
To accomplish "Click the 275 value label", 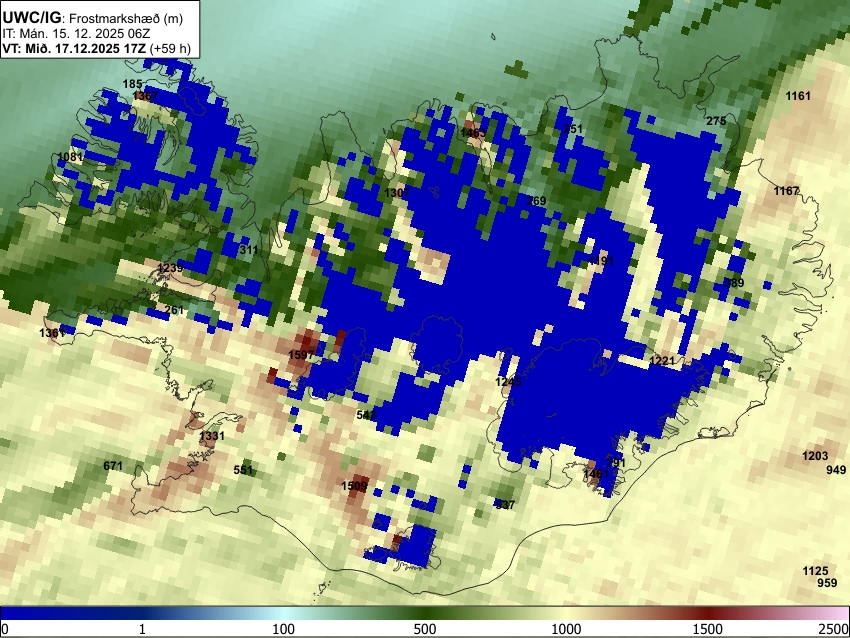I will (x=716, y=121).
